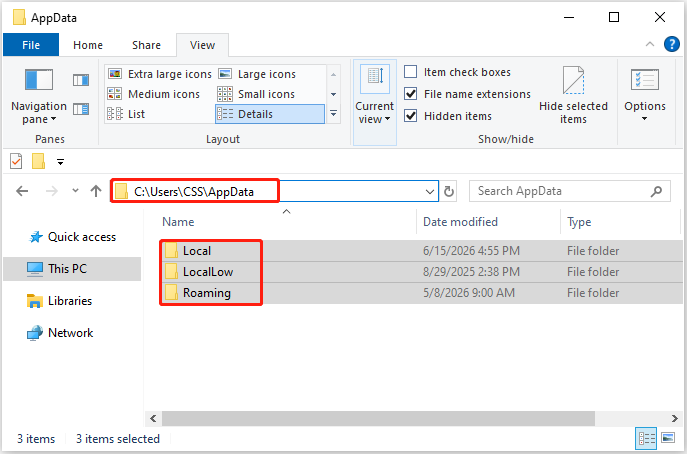687x454 pixels.
Task: Switch layout to List
Action: 126,114
